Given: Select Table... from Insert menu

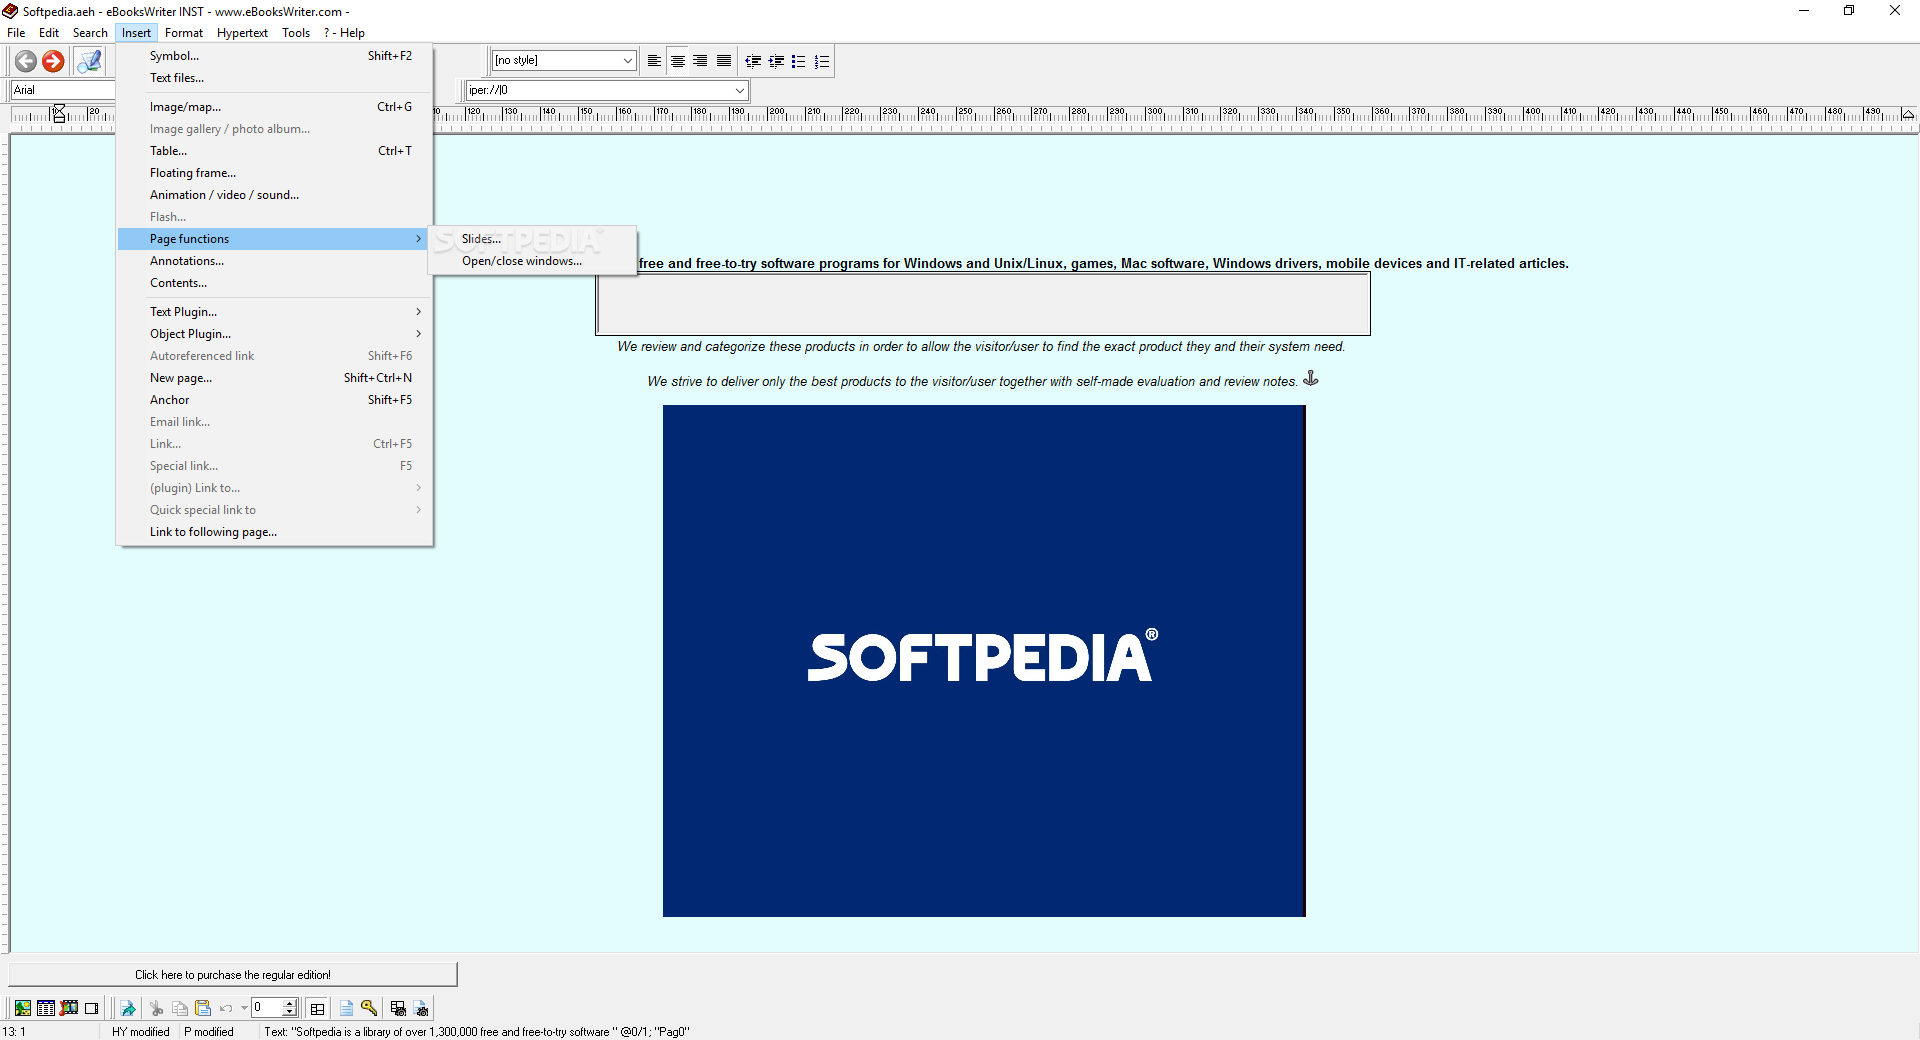Looking at the screenshot, I should [x=275, y=151].
